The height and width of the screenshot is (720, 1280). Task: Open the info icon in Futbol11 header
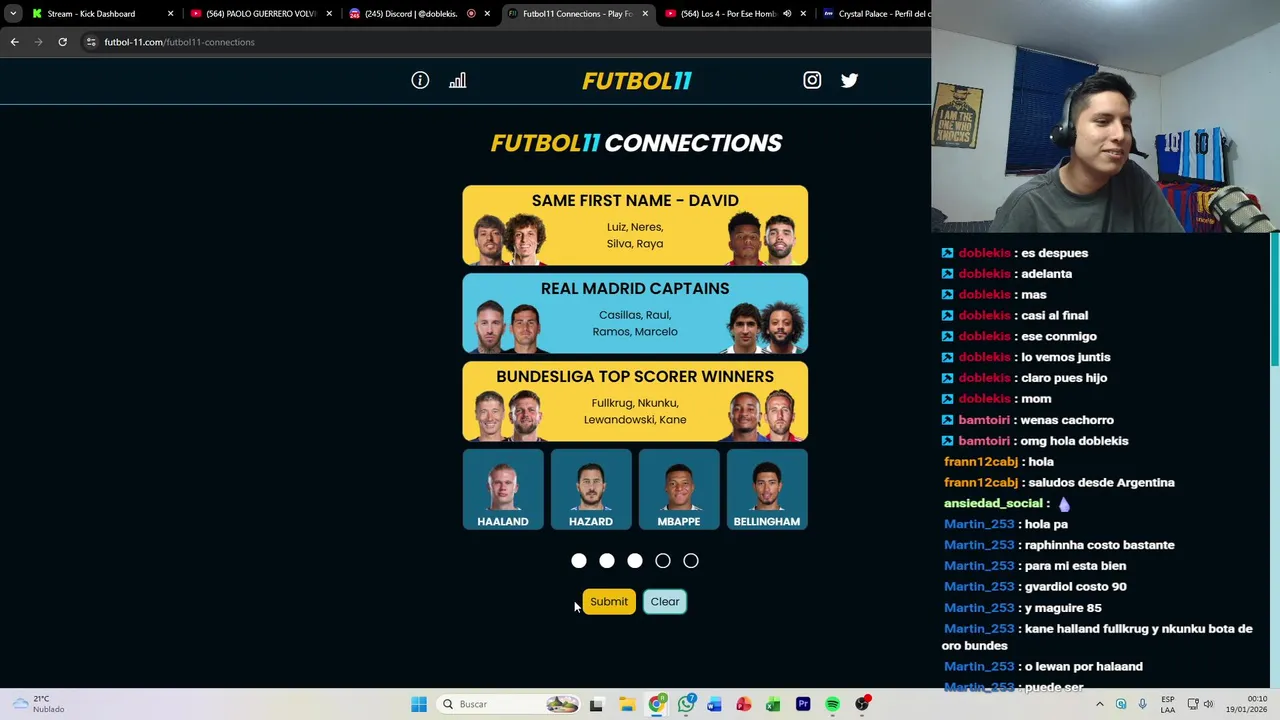click(420, 80)
